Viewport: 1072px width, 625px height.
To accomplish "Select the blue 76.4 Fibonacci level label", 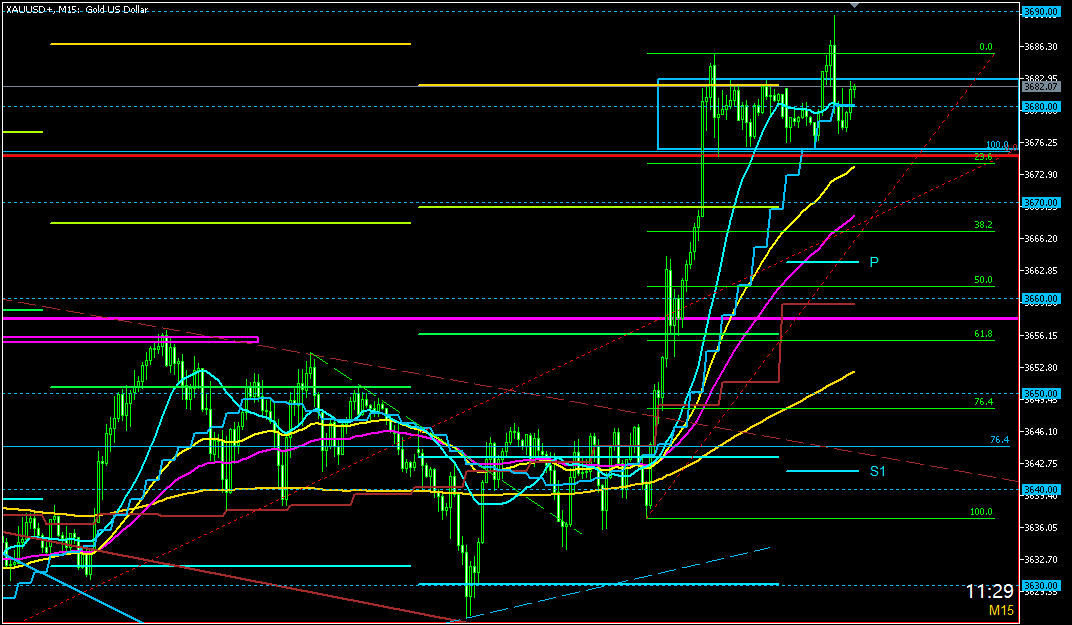I will click(998, 440).
